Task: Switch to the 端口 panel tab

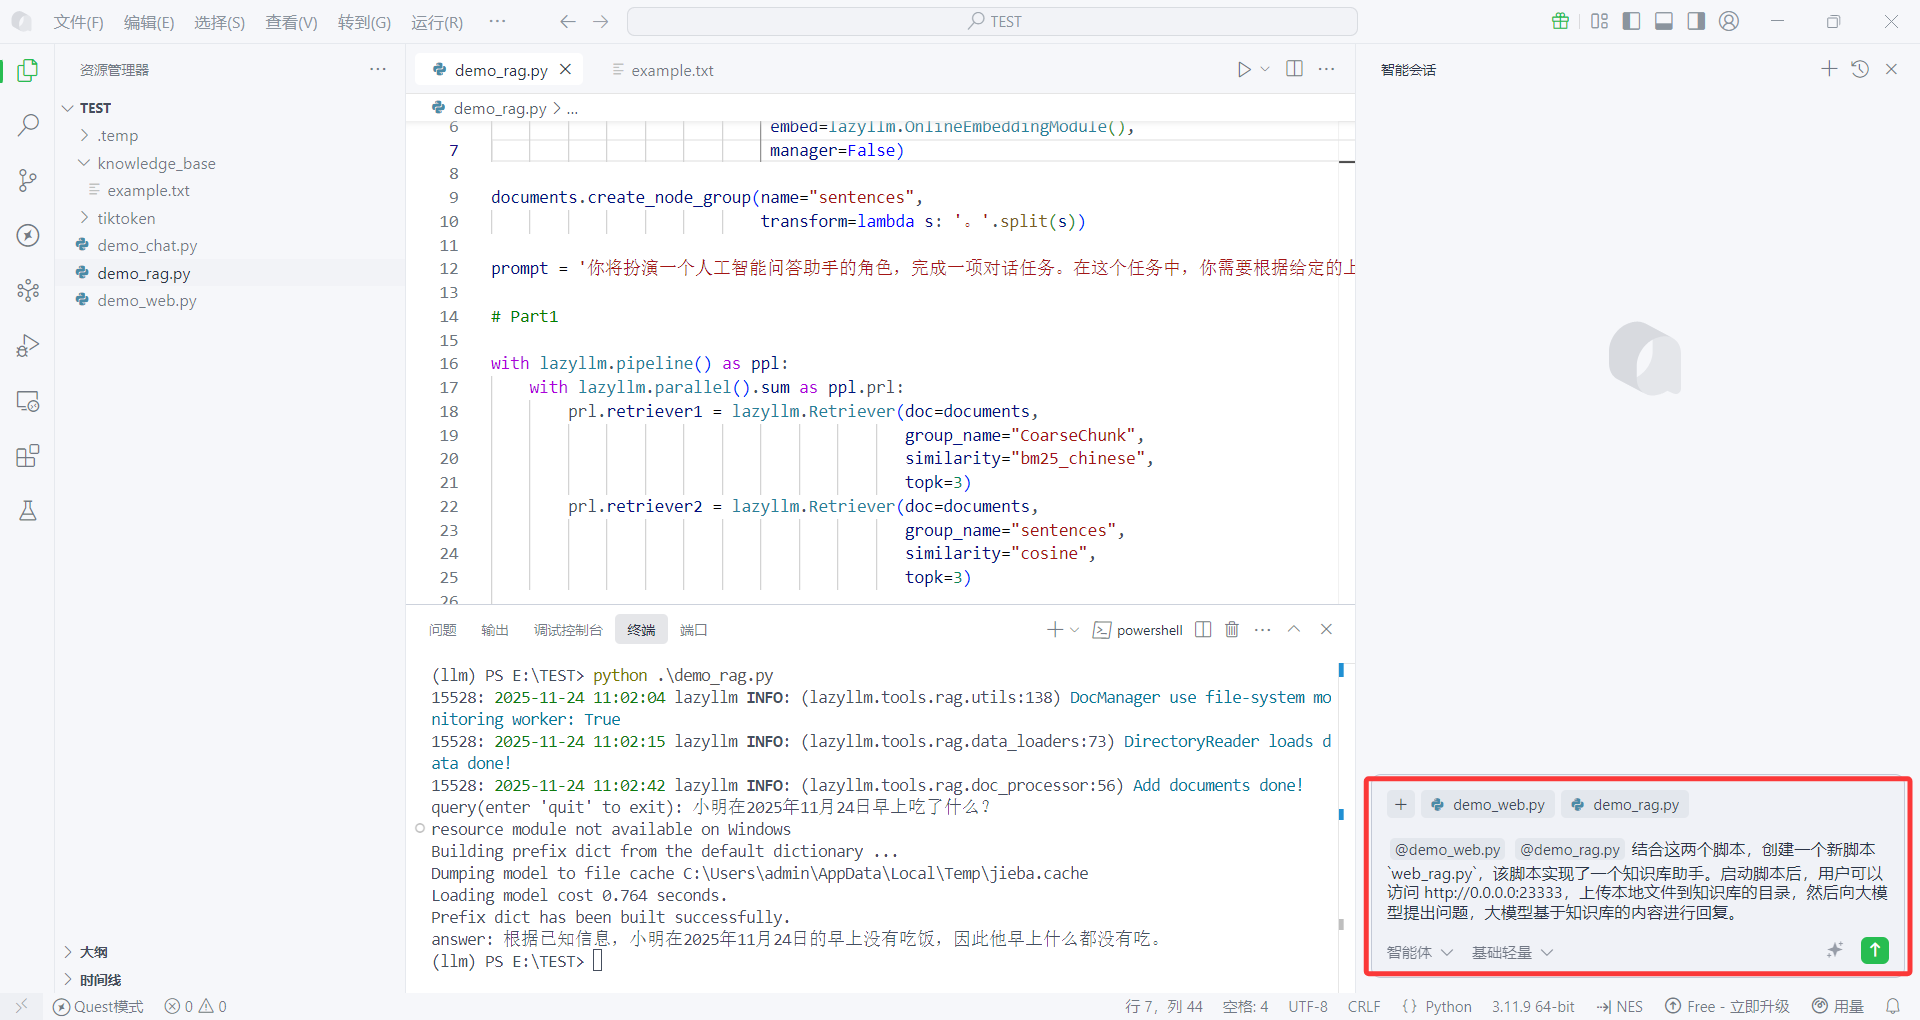Action: [693, 630]
